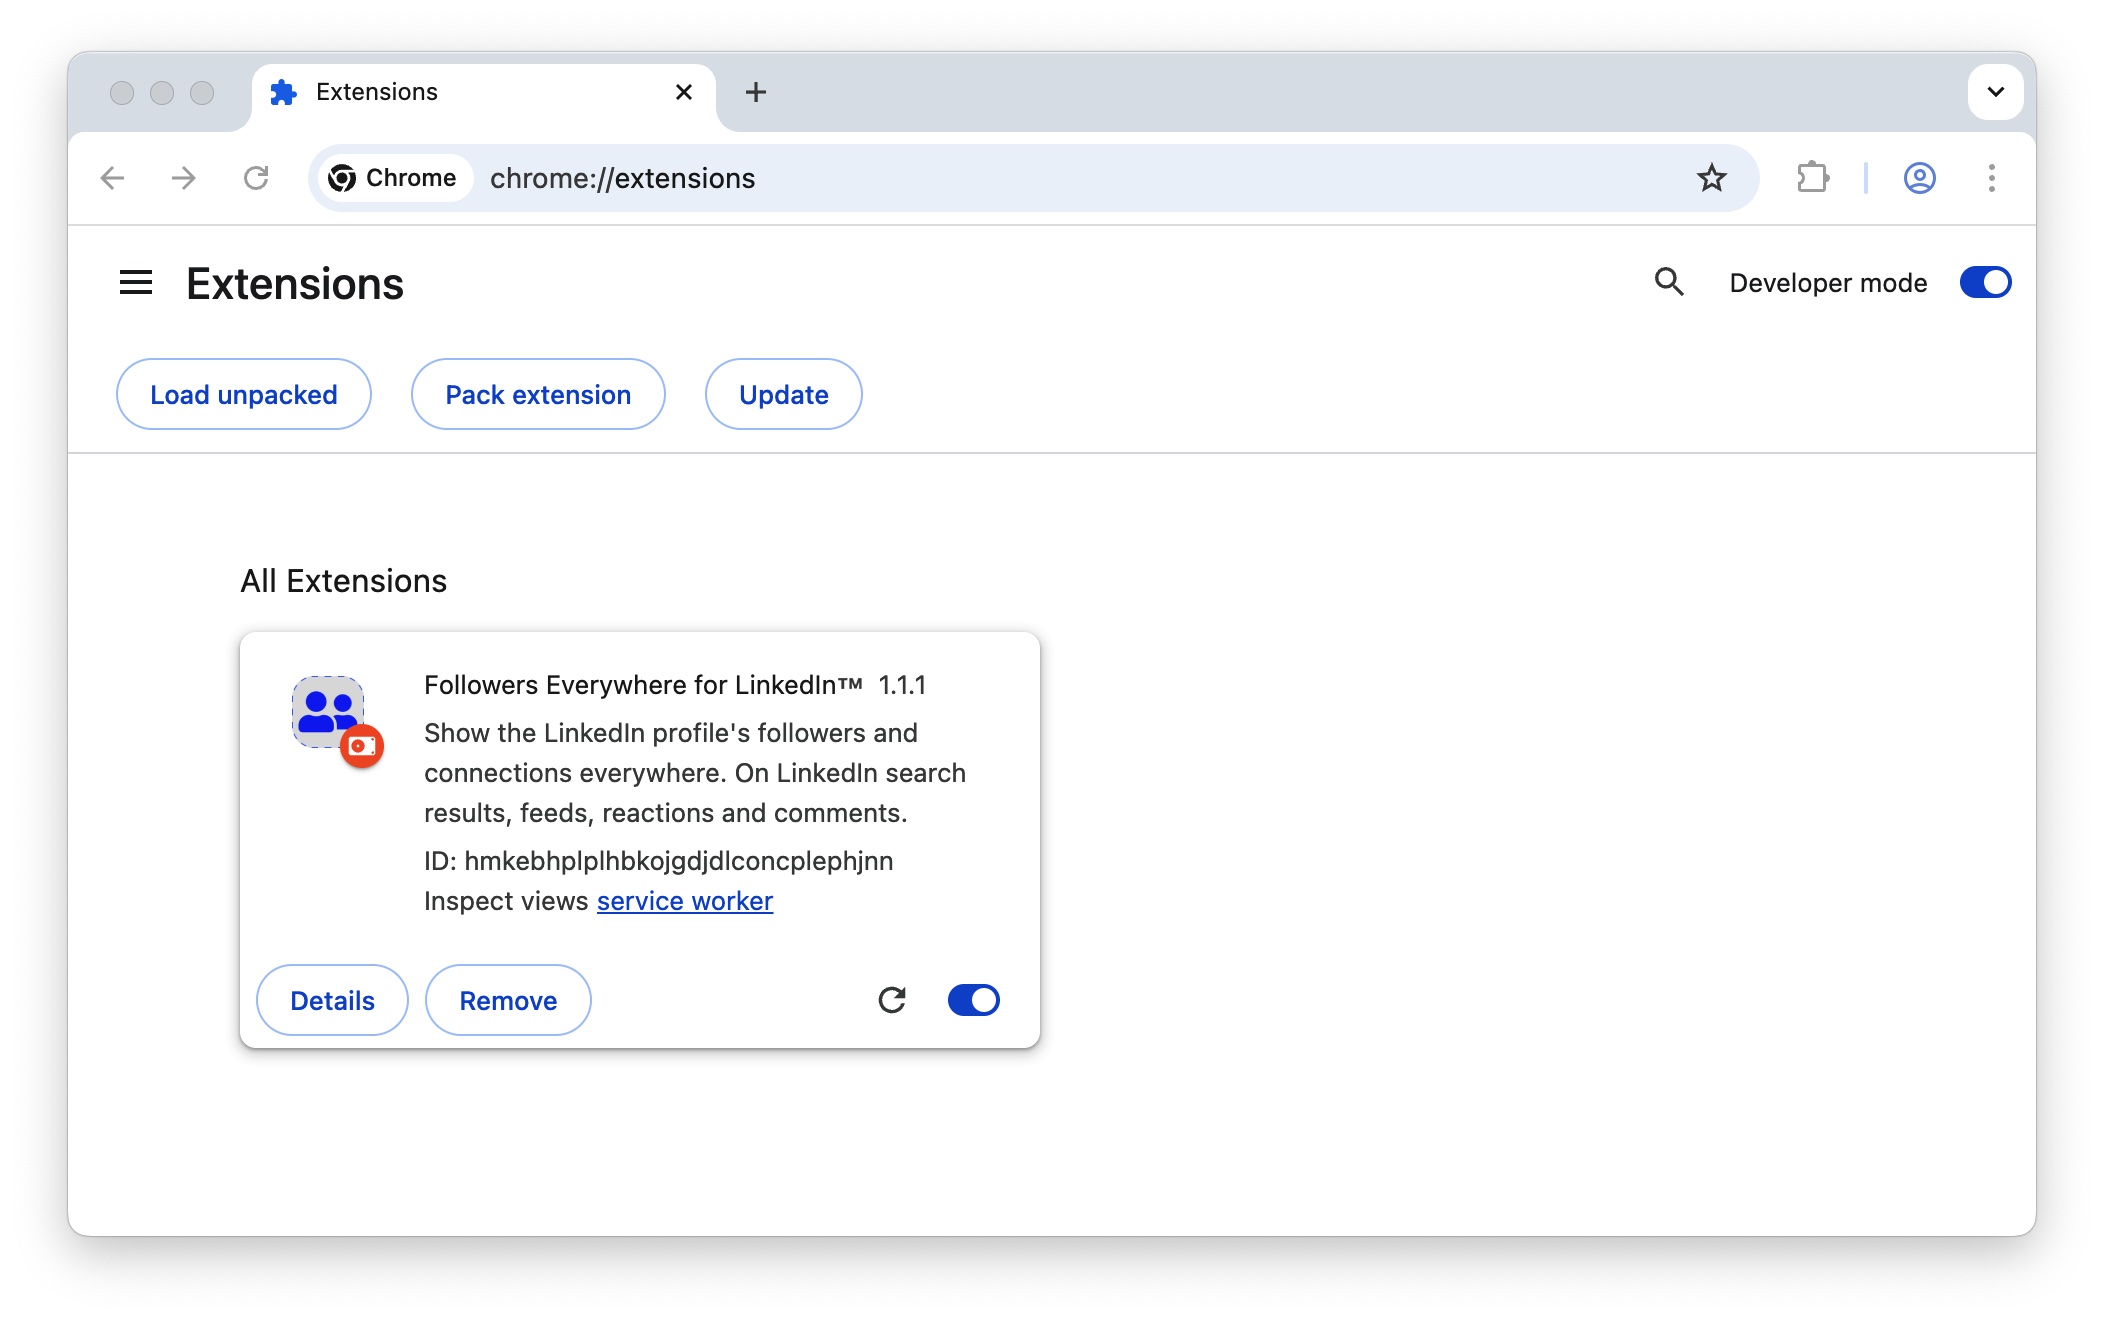Click the back navigation arrow
2104x1320 pixels.
pyautogui.click(x=113, y=178)
